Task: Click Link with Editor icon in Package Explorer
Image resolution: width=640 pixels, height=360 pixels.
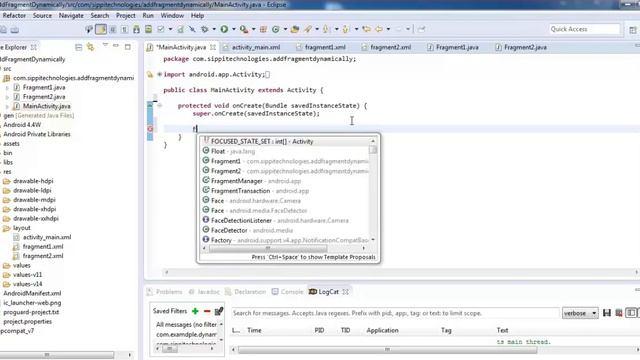Action: pyautogui.click(x=91, y=47)
